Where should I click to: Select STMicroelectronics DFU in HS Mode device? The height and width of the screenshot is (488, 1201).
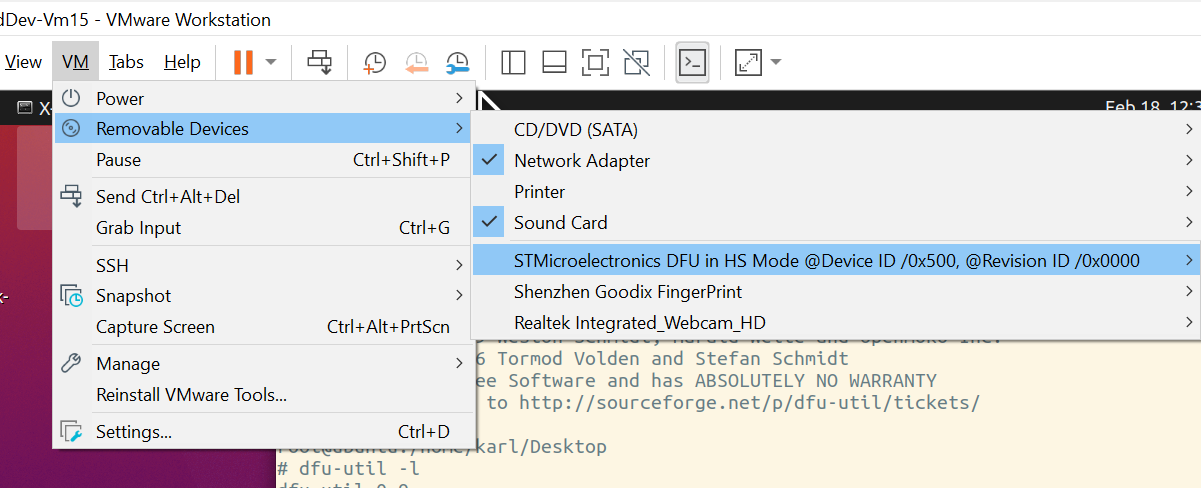coord(836,261)
